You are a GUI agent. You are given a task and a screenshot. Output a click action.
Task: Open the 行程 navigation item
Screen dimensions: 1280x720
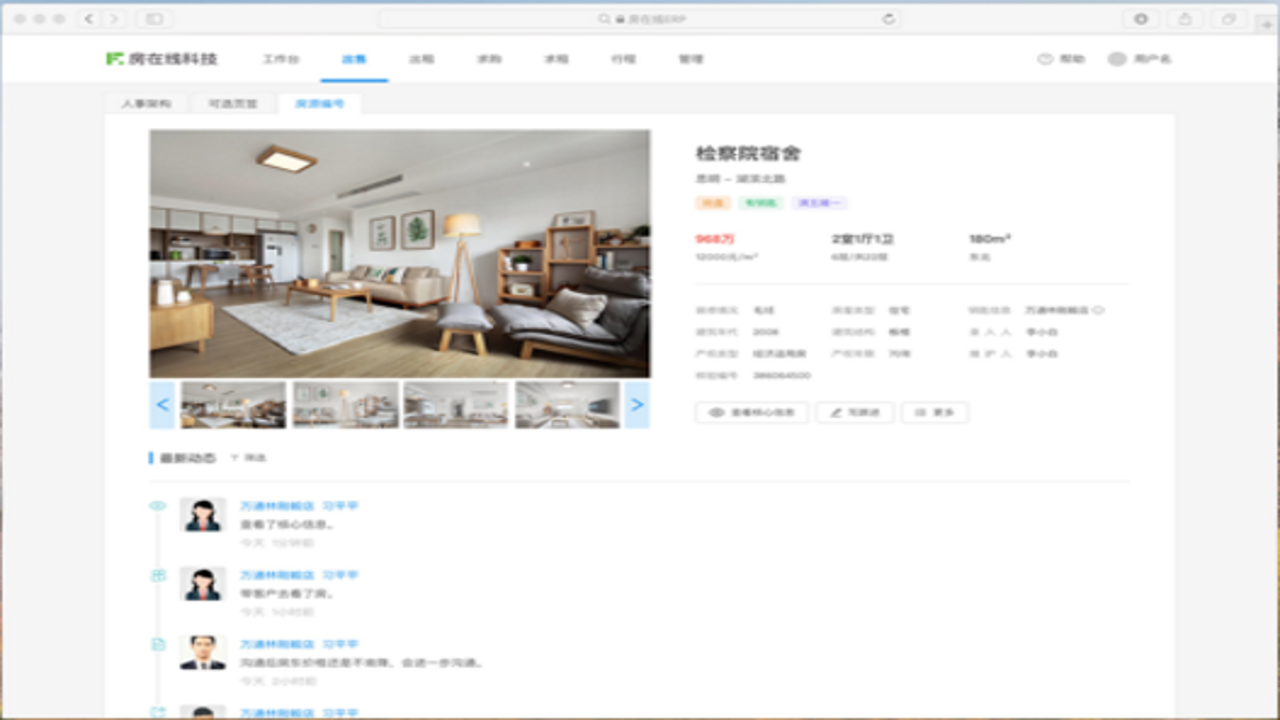623,59
